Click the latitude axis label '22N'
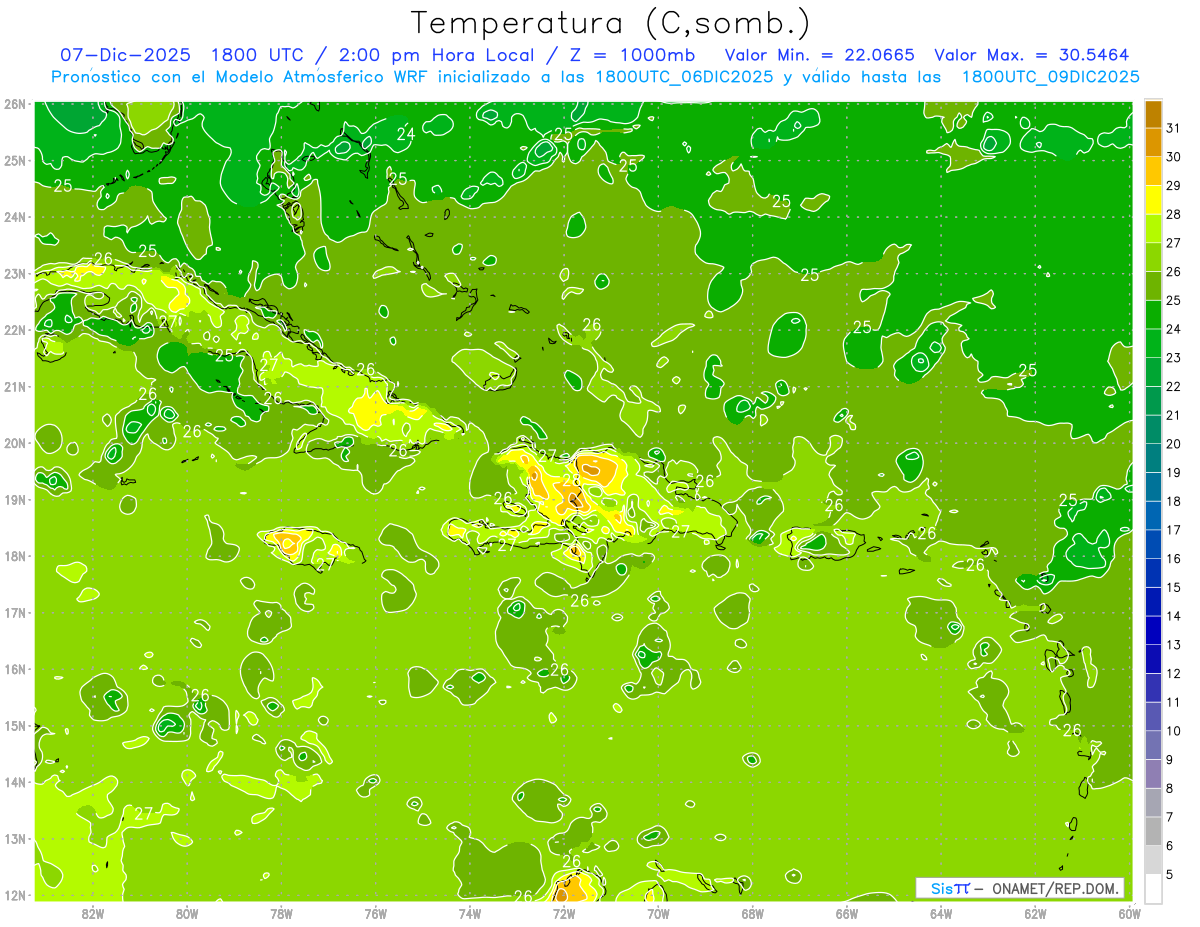 (15, 330)
